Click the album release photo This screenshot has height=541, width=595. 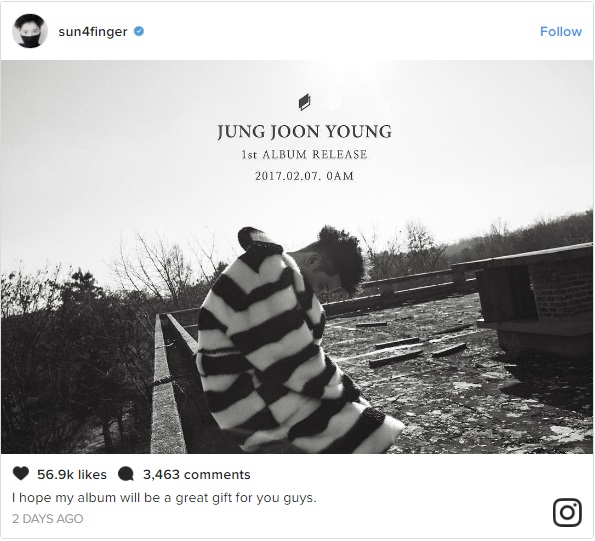tap(297, 257)
